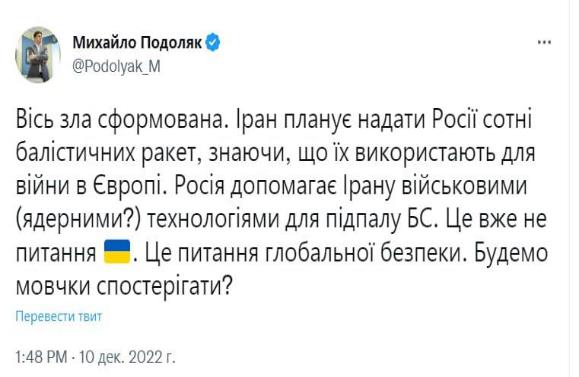Open Михайло Подоляк's profile avatar
The width and height of the screenshot is (579, 377).
(38, 55)
